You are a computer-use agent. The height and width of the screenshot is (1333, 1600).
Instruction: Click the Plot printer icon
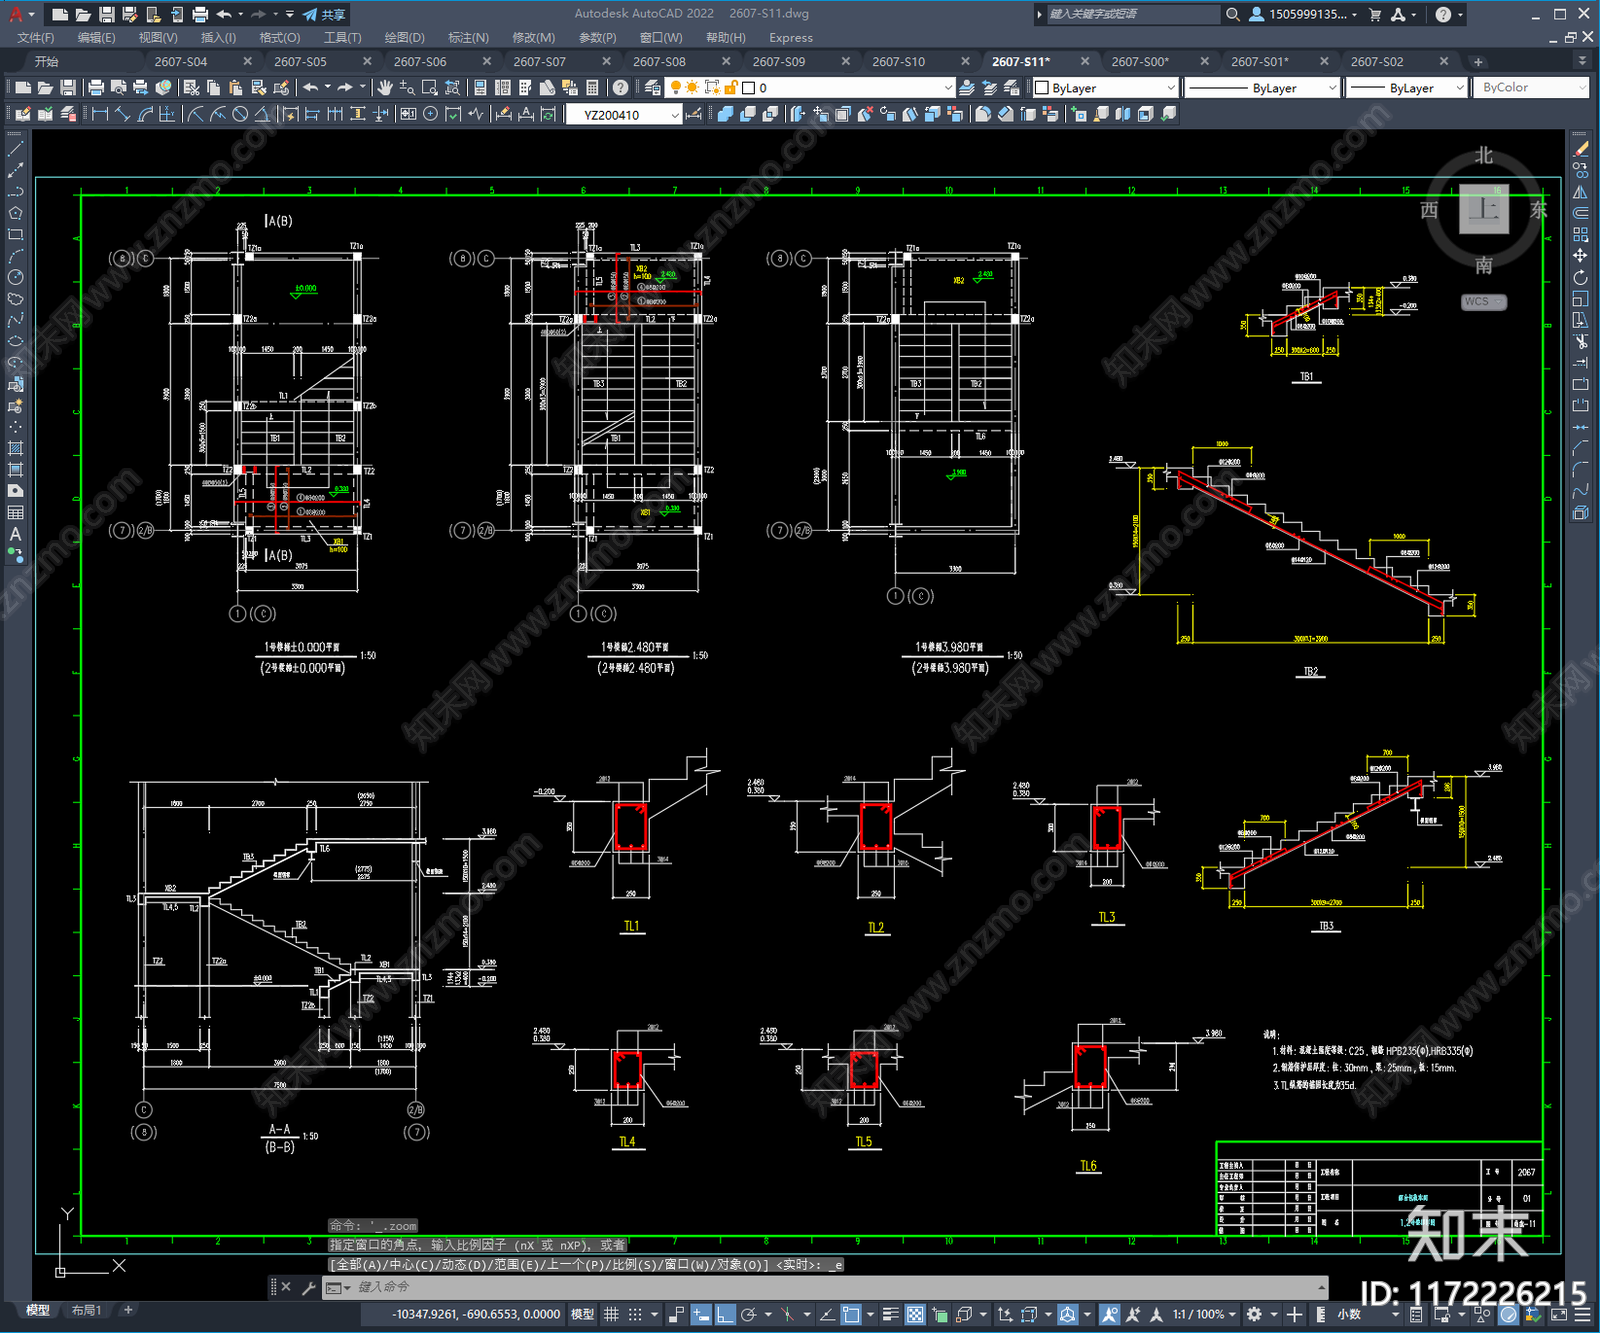[97, 88]
